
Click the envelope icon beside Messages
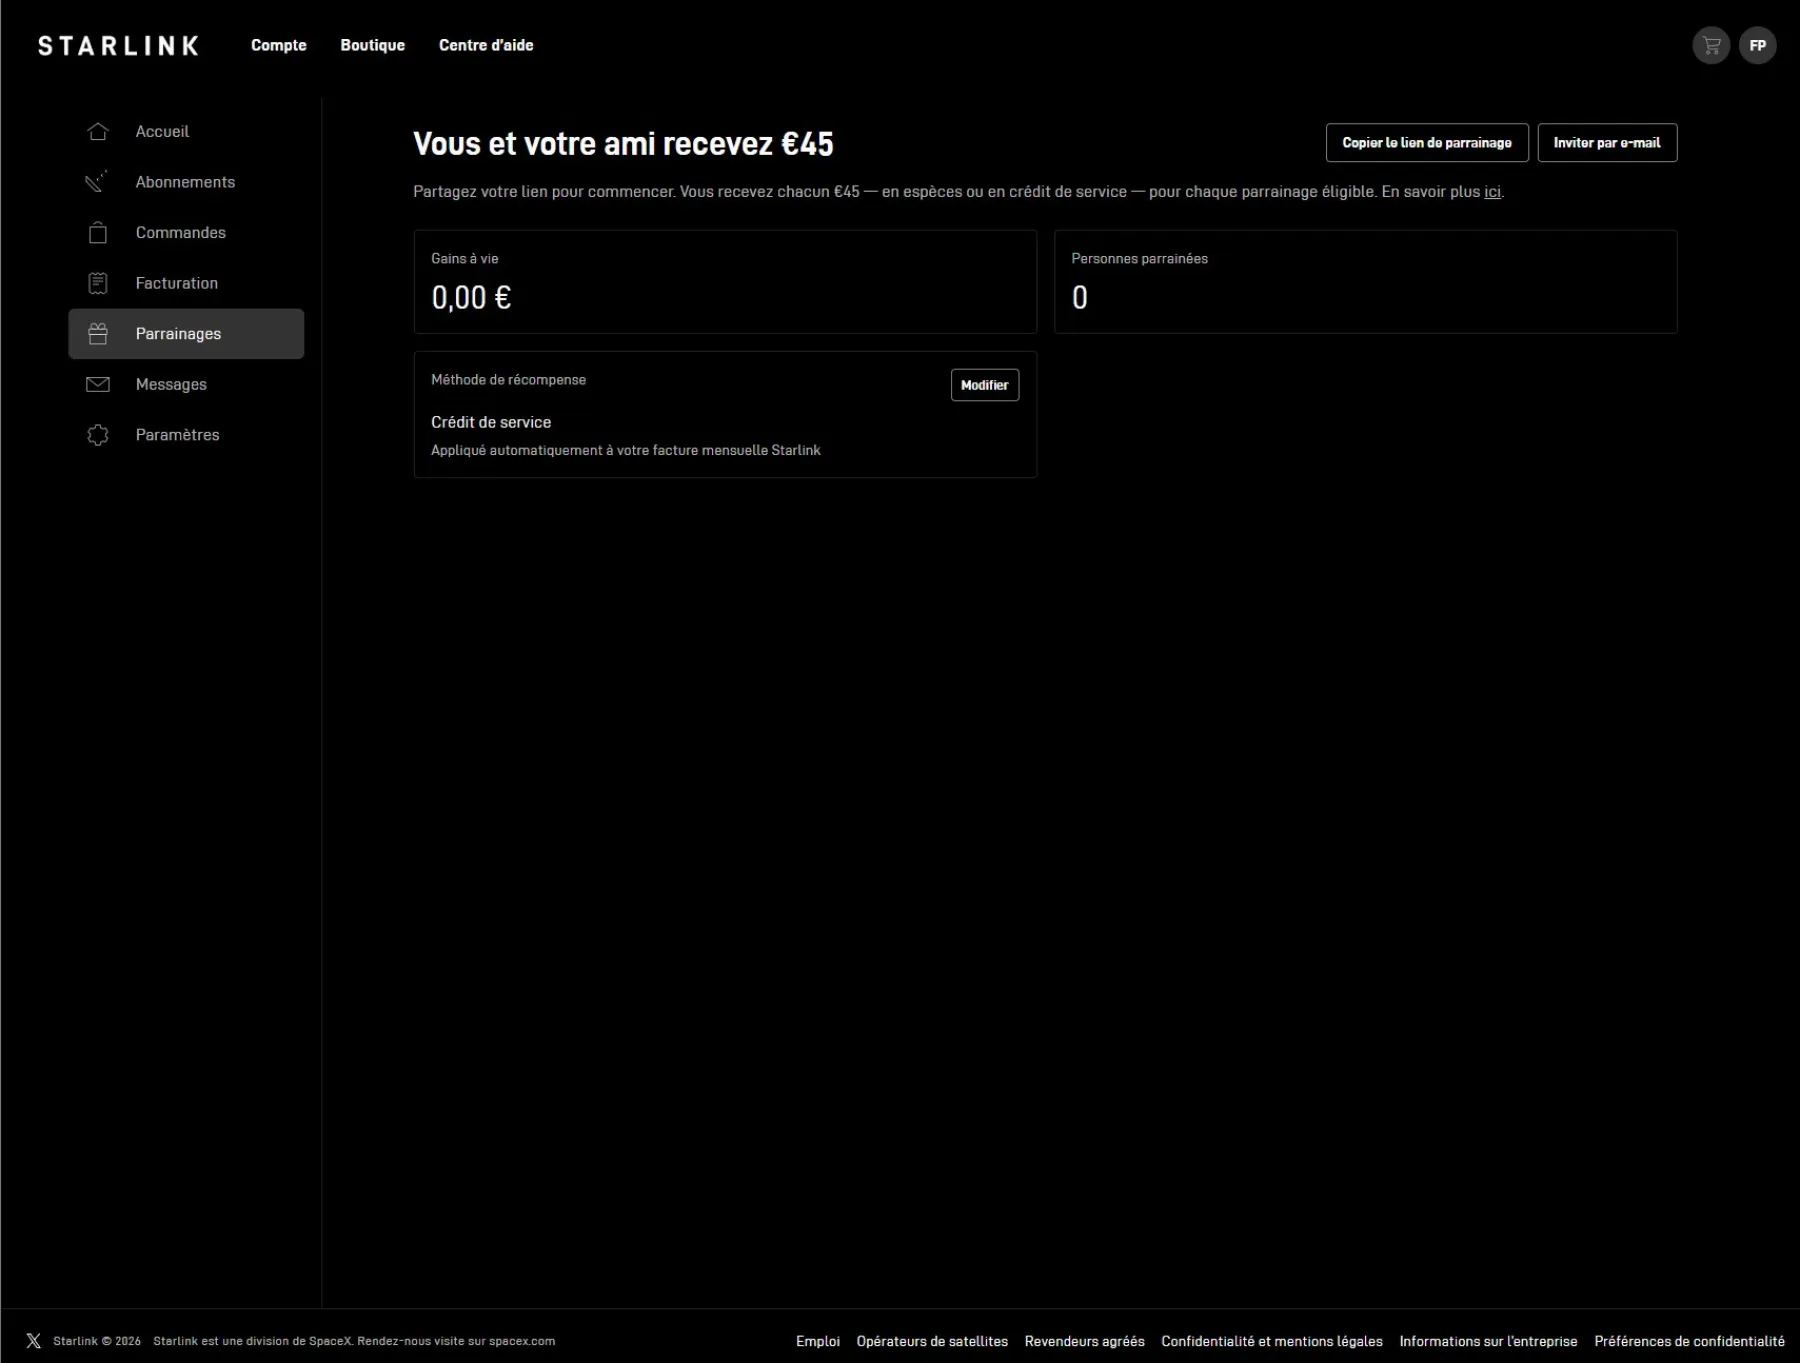point(98,384)
